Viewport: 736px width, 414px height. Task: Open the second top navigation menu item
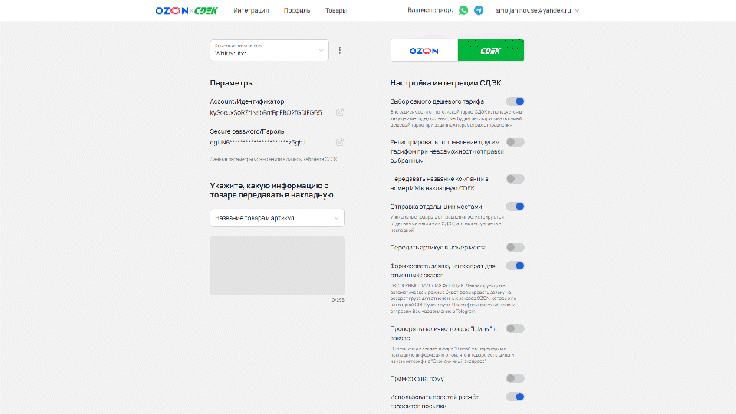[x=297, y=10]
